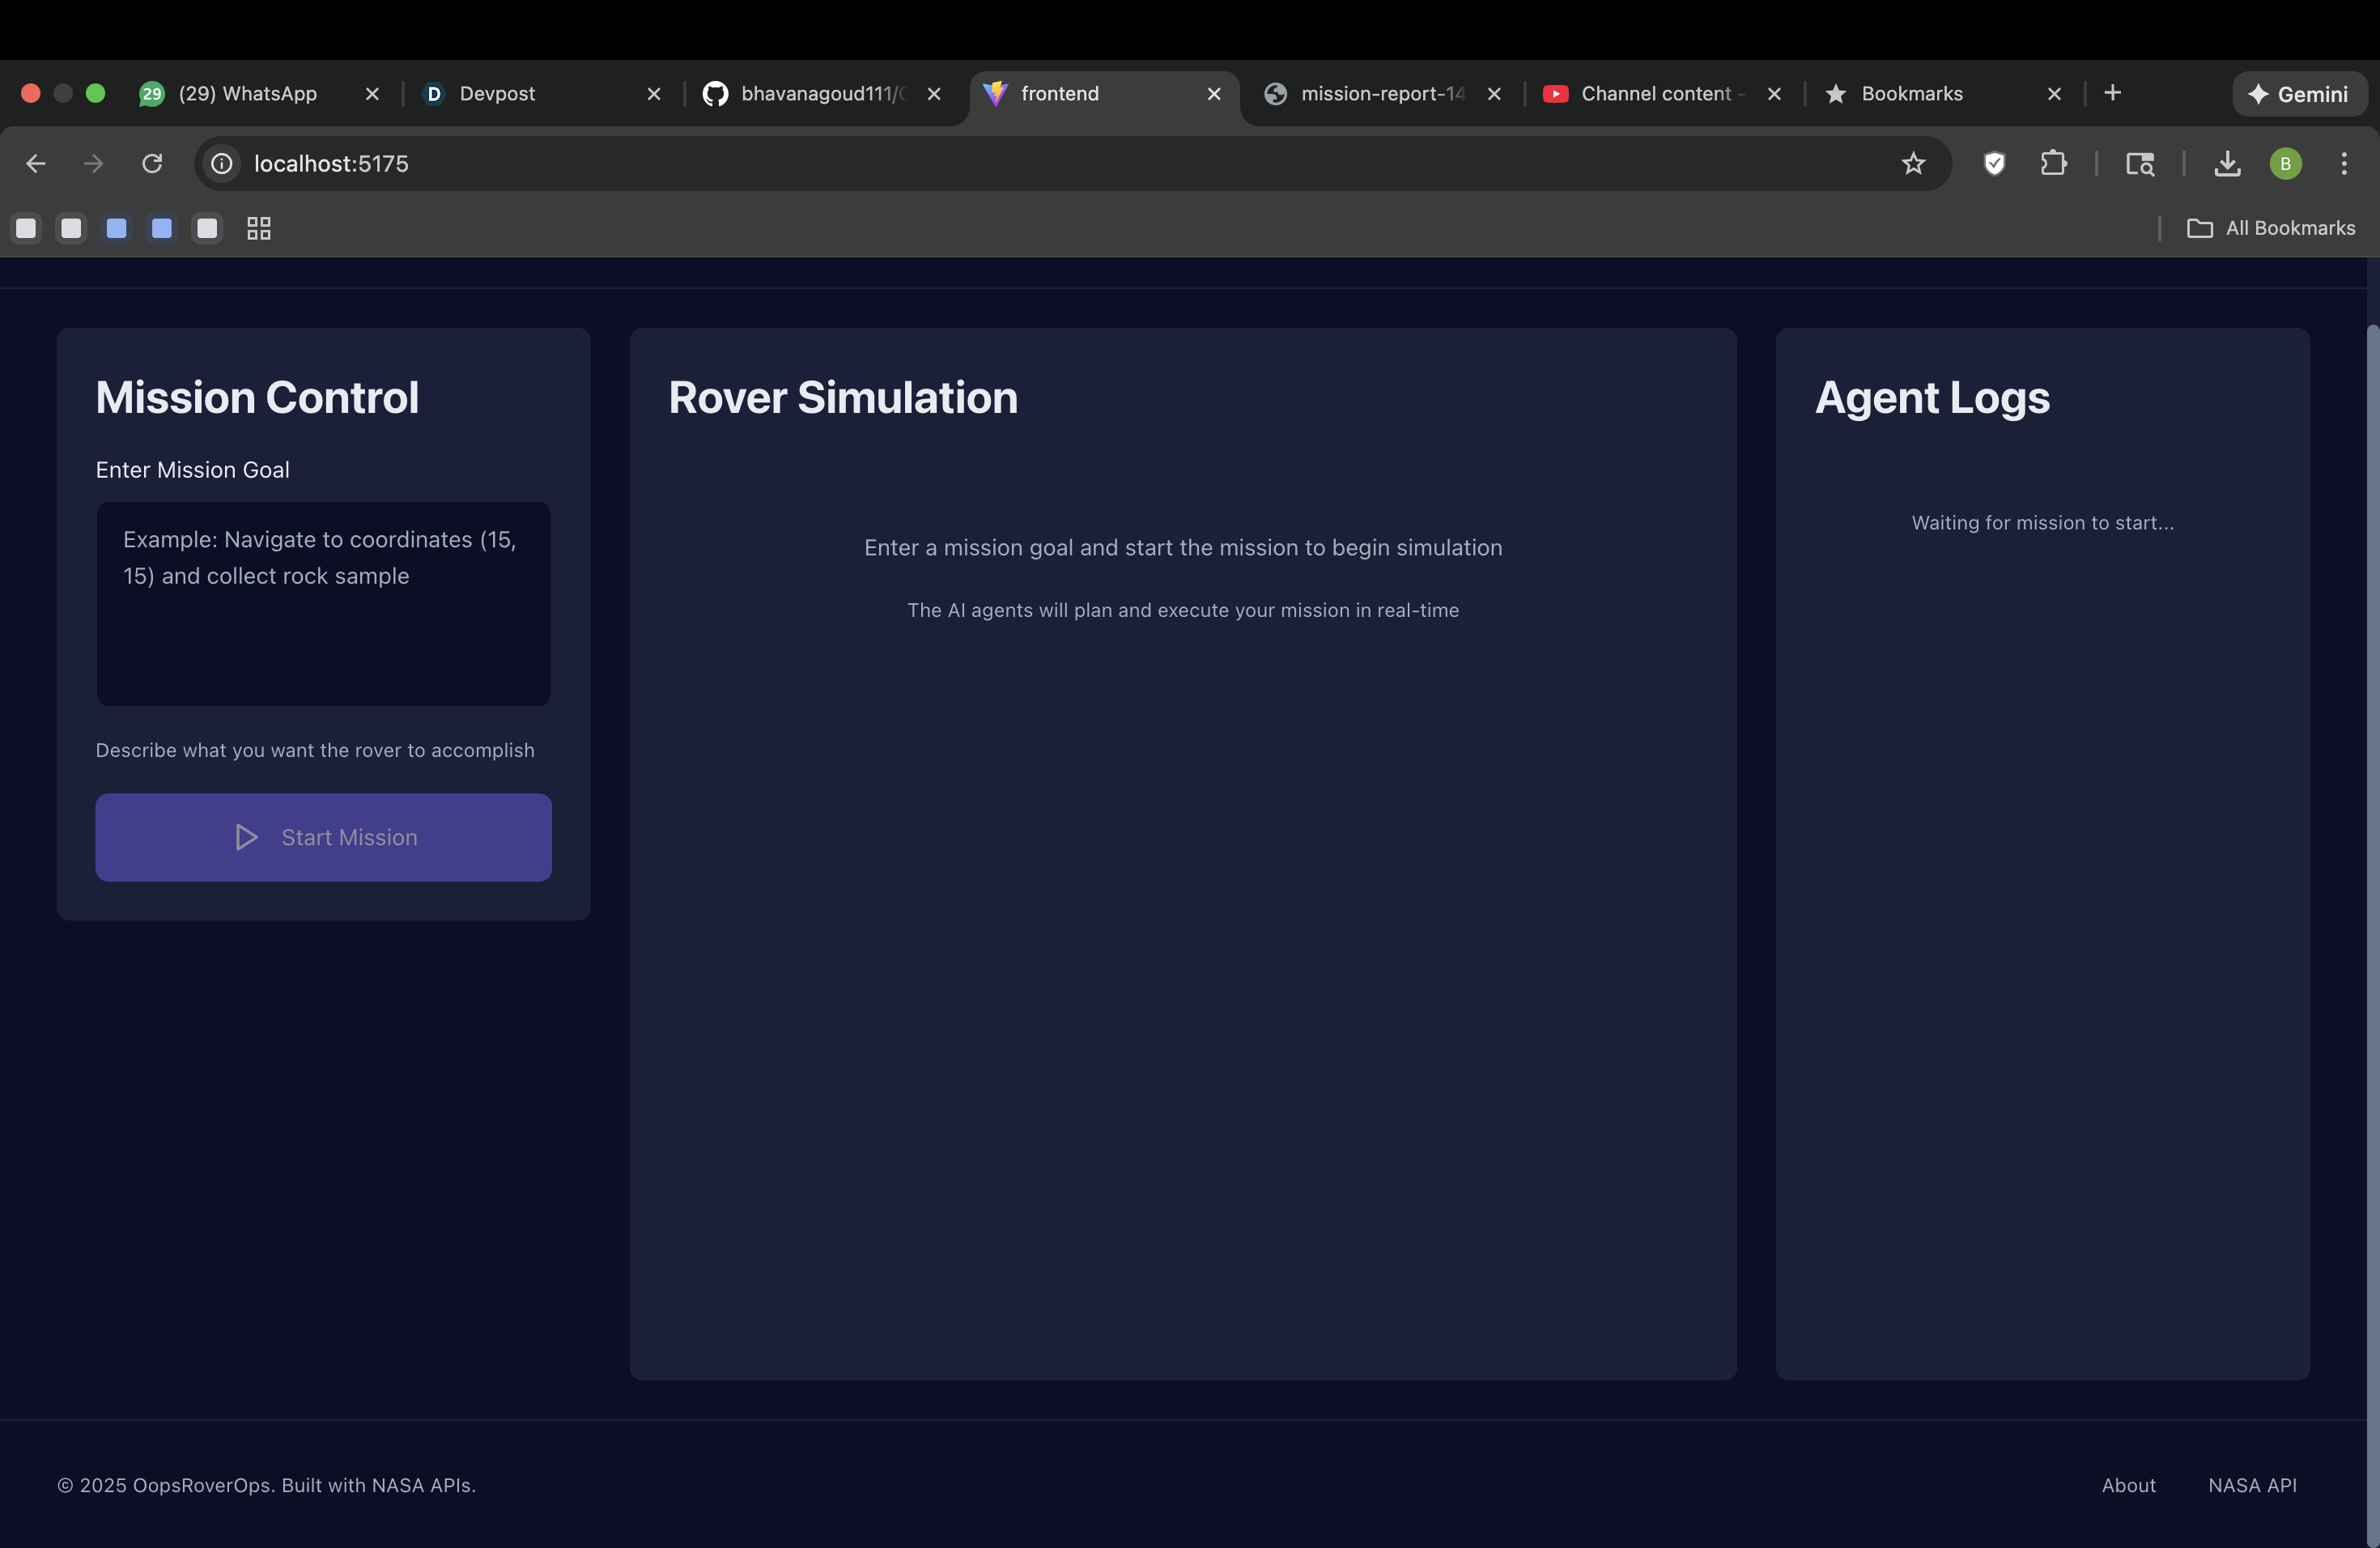Viewport: 2380px width, 1548px height.
Task: Click the site information icon
Action: pos(222,163)
